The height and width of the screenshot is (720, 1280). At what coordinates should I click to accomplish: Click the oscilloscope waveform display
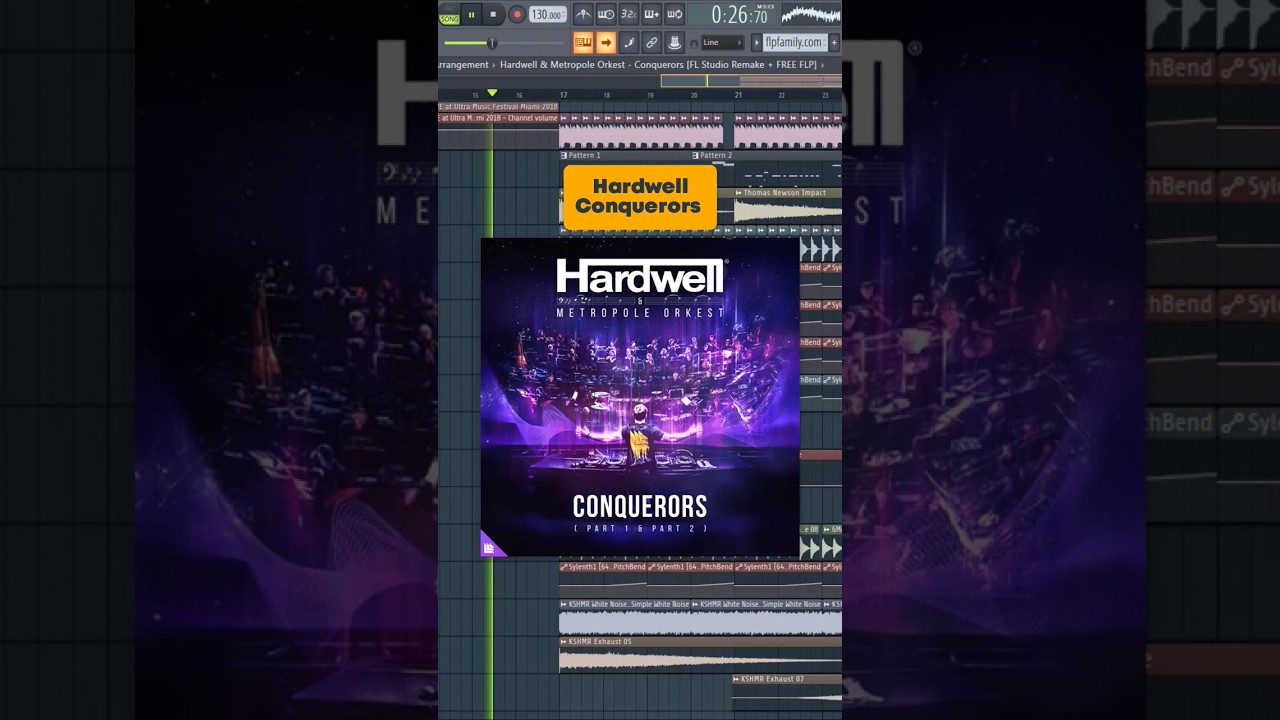(x=811, y=14)
